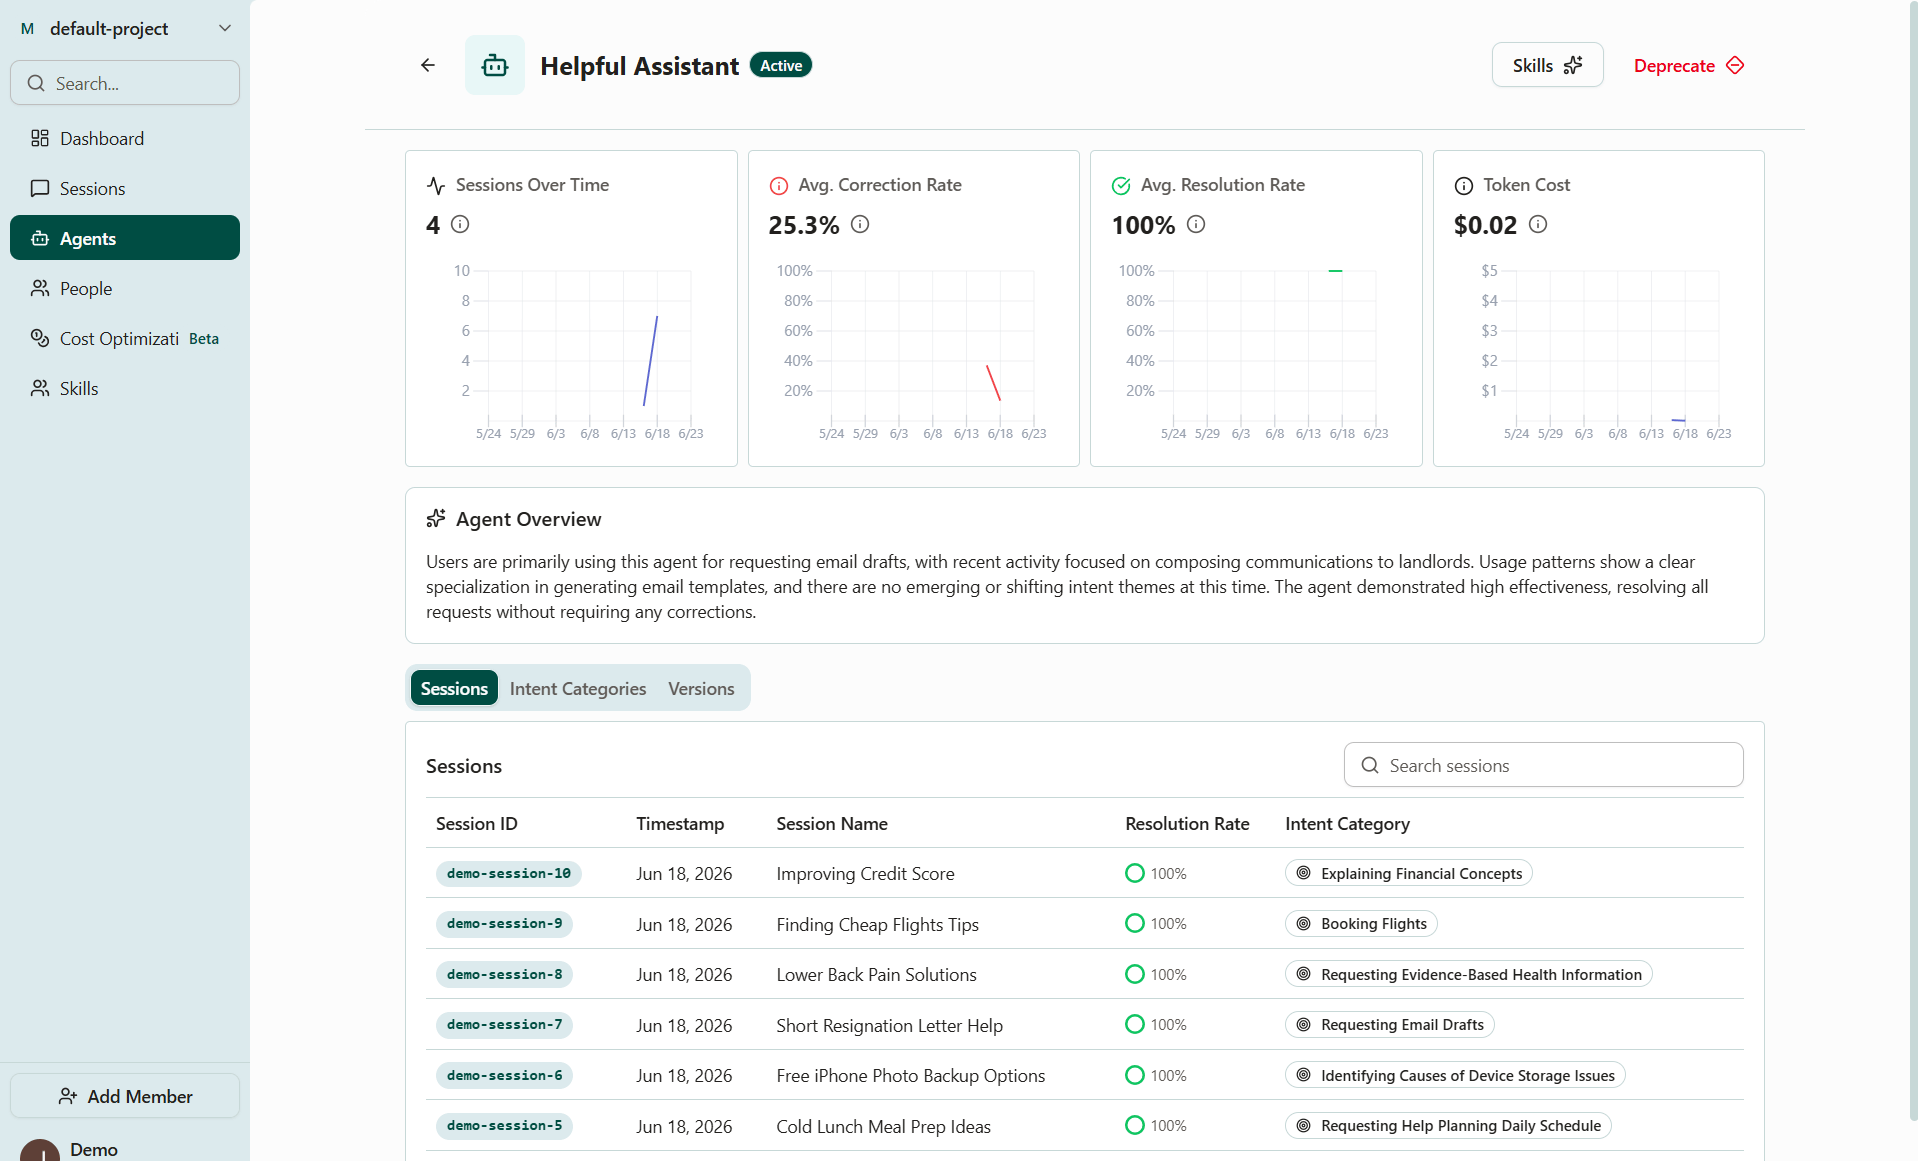This screenshot has width=1918, height=1161.
Task: Click the People icon in sidebar
Action: tap(40, 288)
